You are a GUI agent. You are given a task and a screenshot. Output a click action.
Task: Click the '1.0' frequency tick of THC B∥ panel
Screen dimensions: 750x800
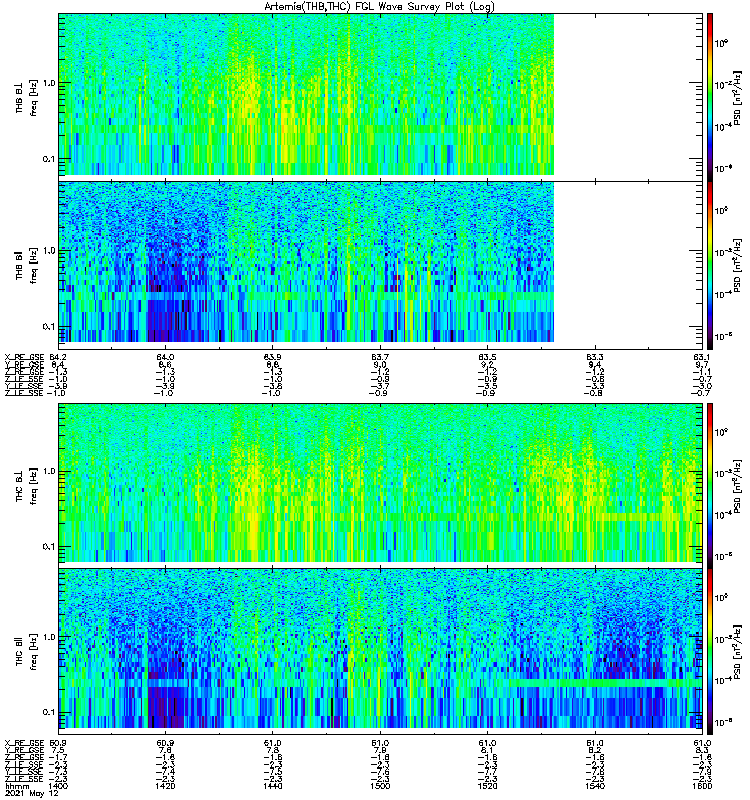click(49, 637)
